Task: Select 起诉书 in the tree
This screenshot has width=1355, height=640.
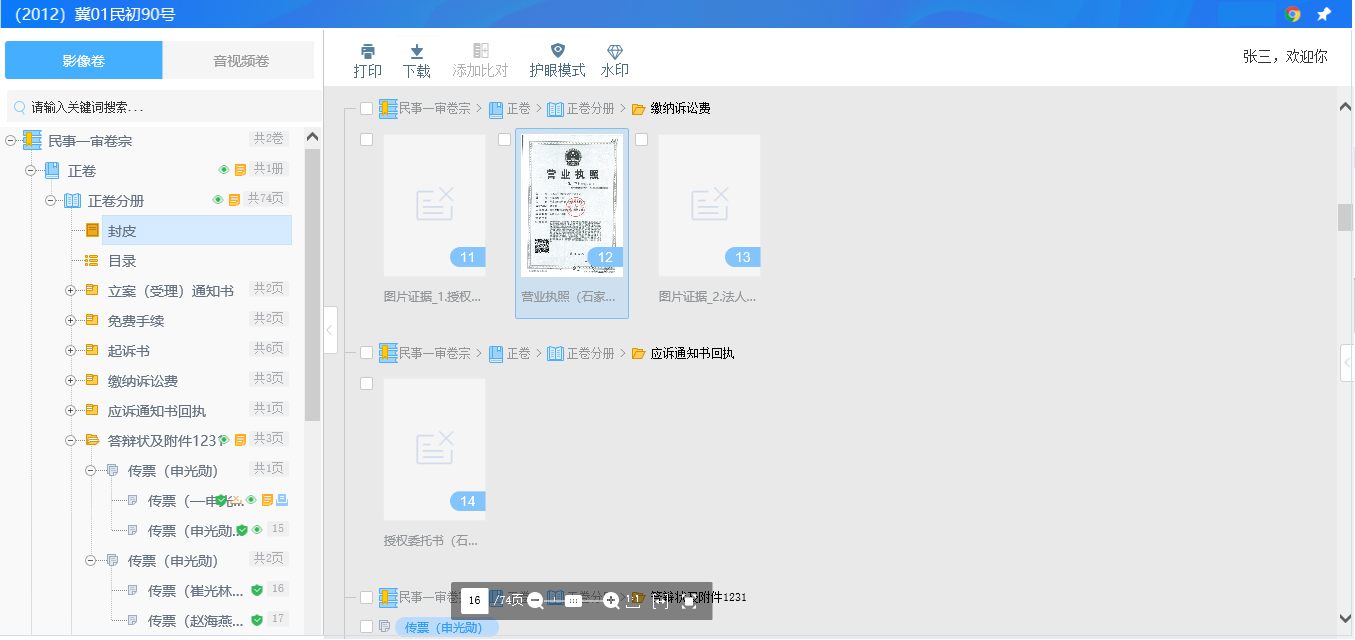Action: tap(129, 351)
